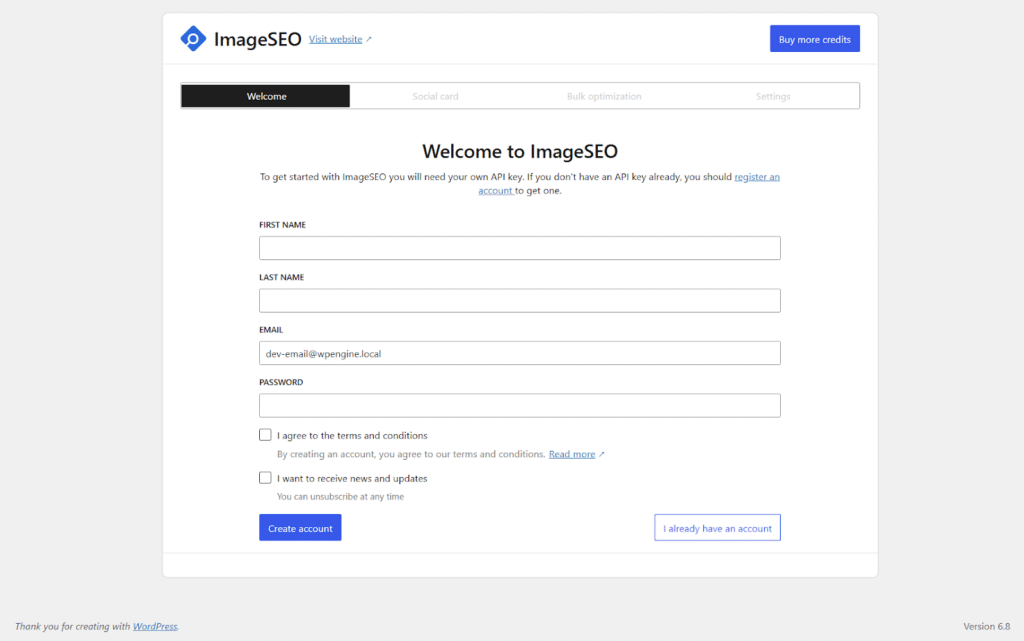This screenshot has width=1024, height=641.
Task: Open the WordPress footer link
Action: [155, 627]
